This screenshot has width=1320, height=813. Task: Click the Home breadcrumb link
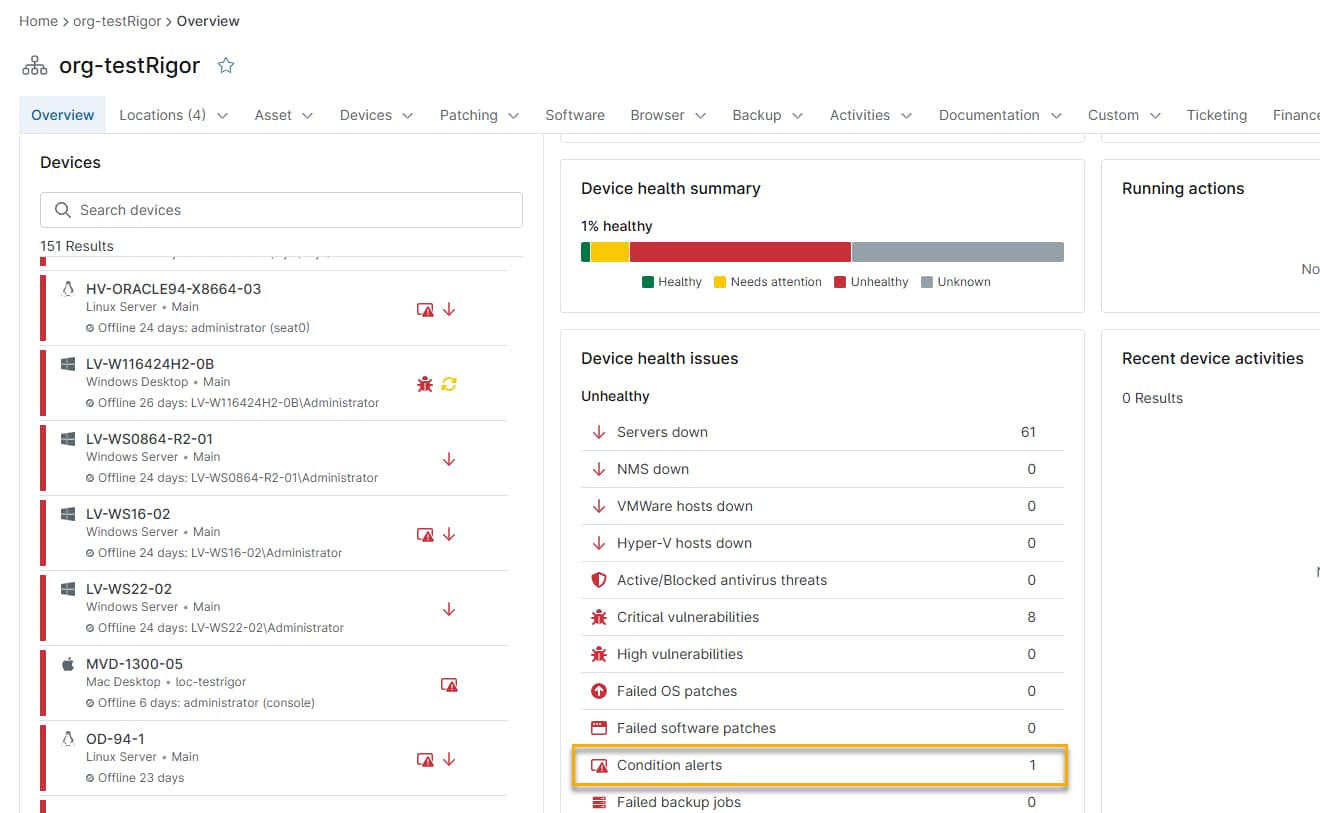[x=38, y=21]
